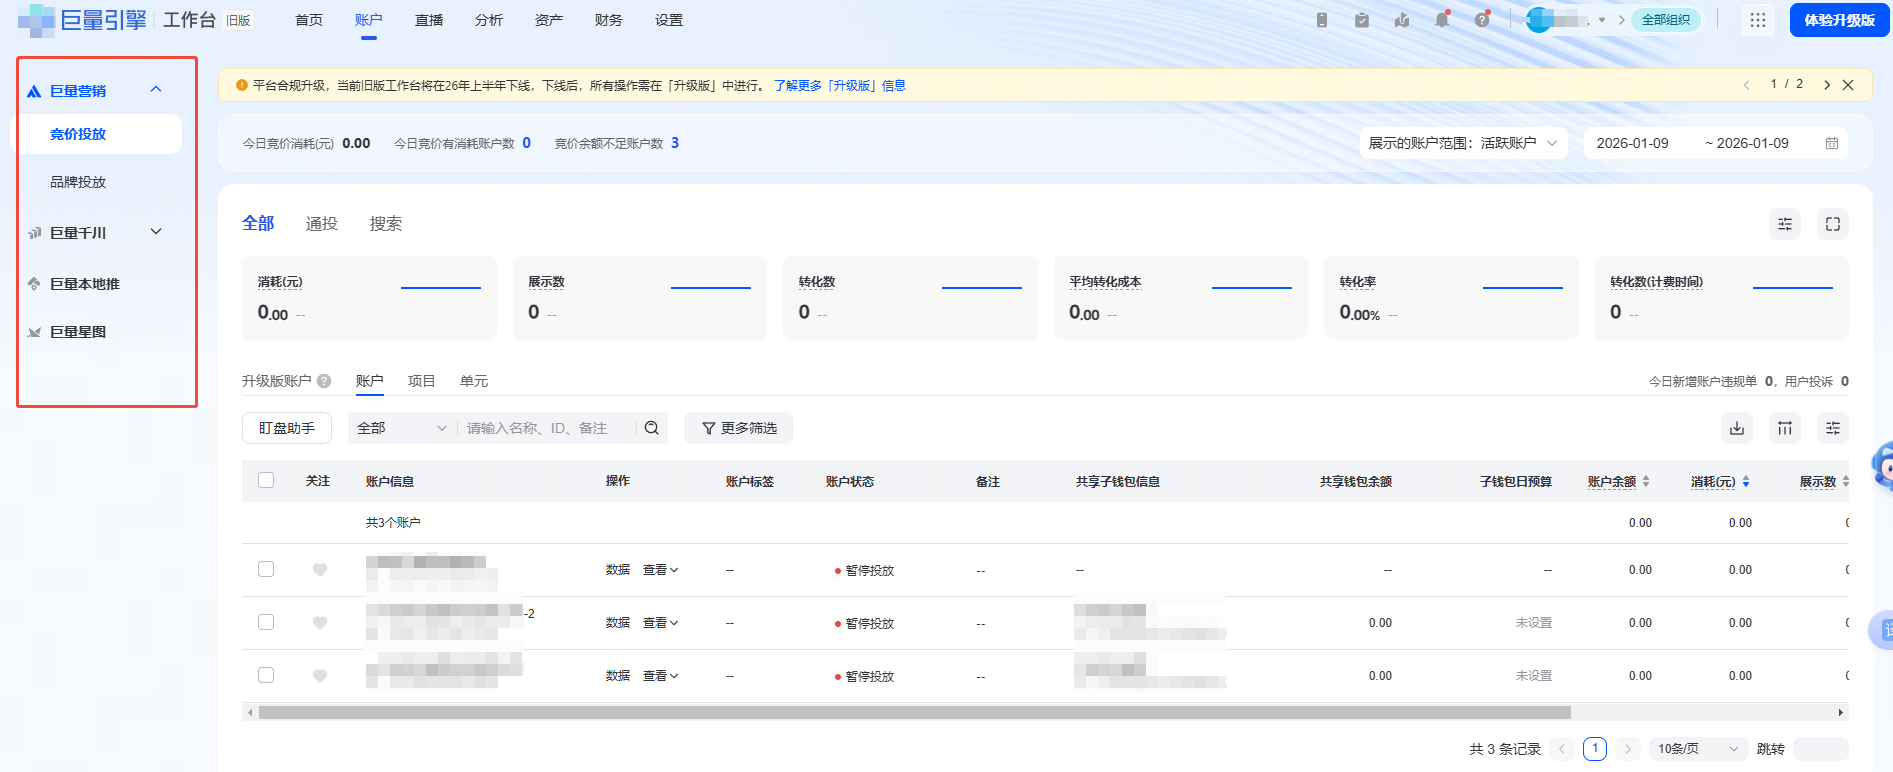This screenshot has width=1893, height=772.
Task: Click the 全部组织 tag
Action: 1666,20
